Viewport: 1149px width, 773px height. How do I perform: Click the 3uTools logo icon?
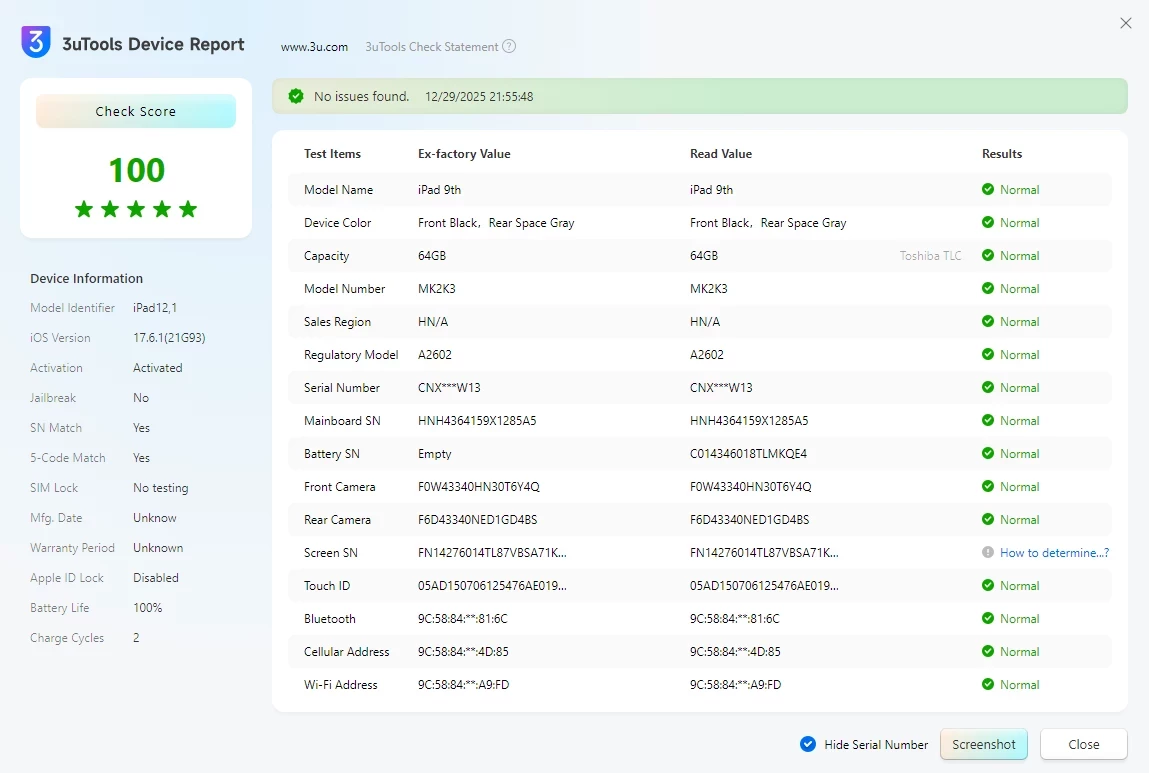(x=36, y=42)
